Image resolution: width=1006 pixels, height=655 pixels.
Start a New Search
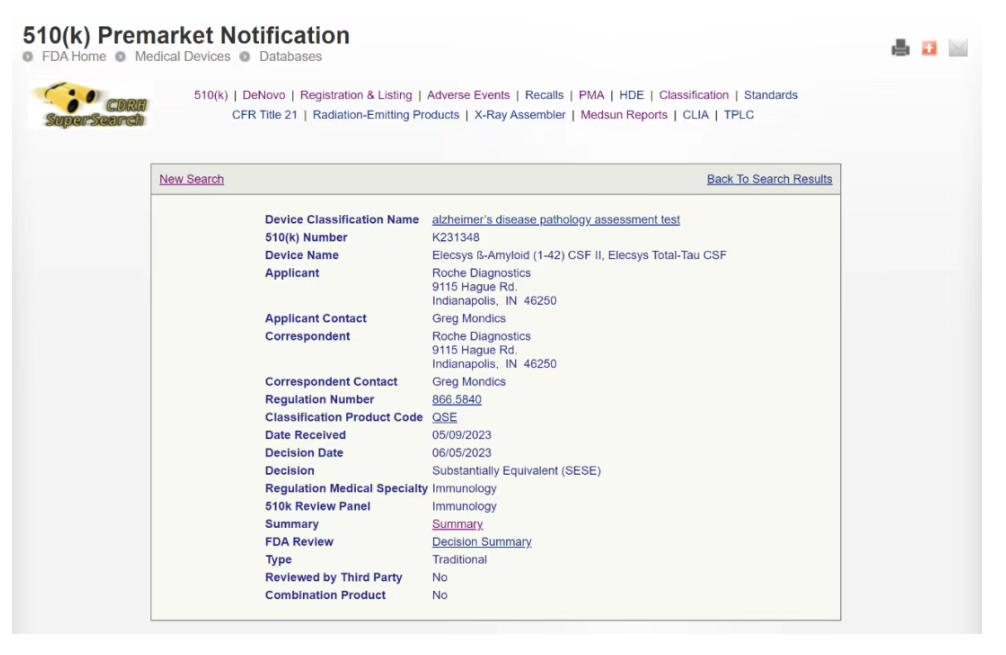[192, 180]
